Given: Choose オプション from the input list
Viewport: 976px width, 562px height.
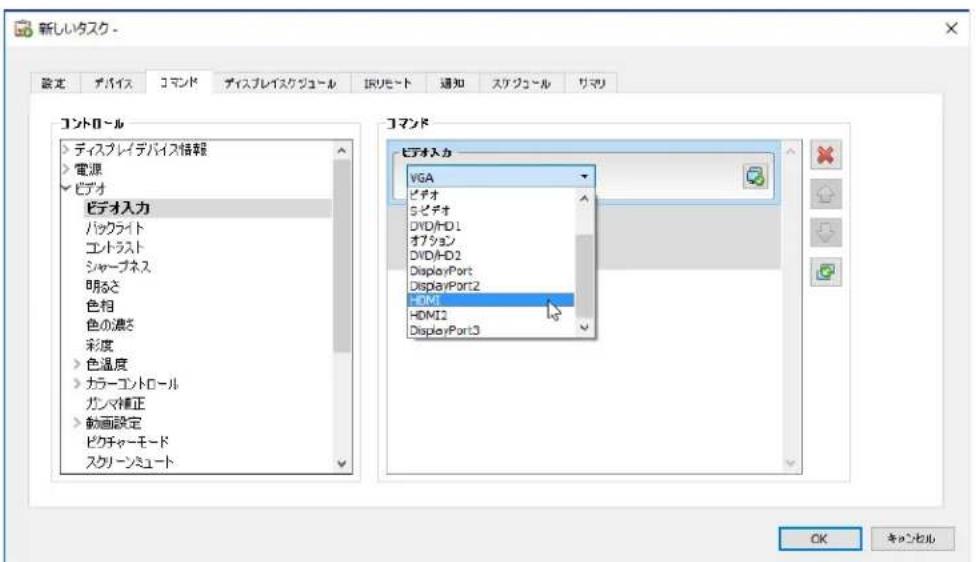Looking at the screenshot, I should pyautogui.click(x=490, y=240).
